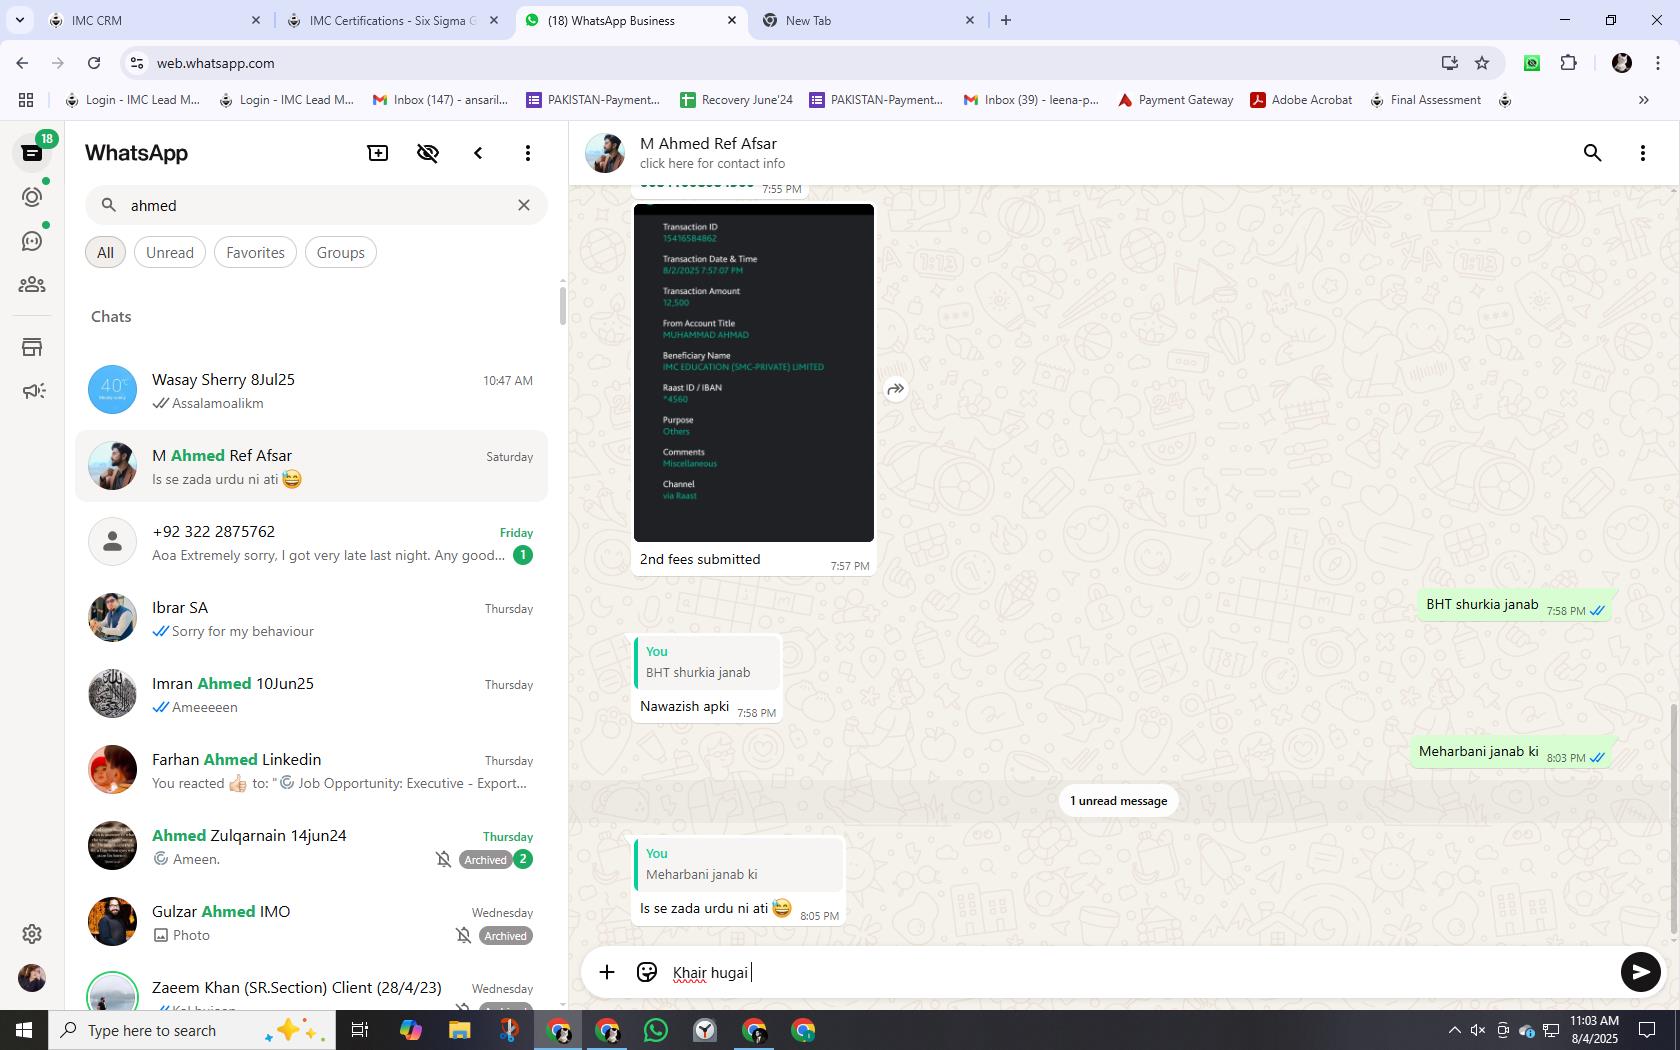The width and height of the screenshot is (1680, 1050).
Task: Click the chat list scrollbar
Action: coord(562,306)
